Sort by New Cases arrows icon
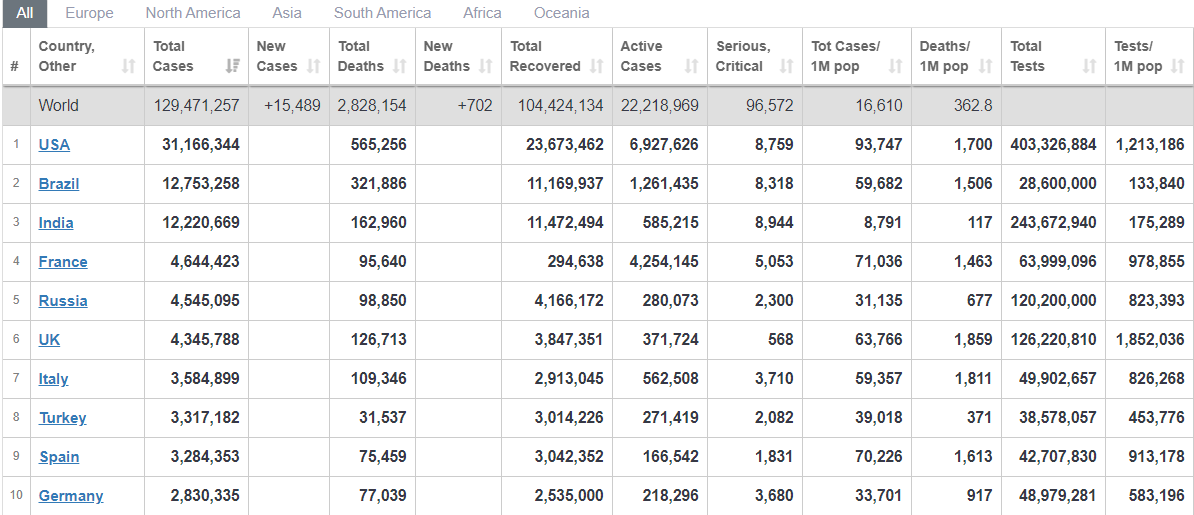This screenshot has height=515, width=1194. tap(313, 66)
